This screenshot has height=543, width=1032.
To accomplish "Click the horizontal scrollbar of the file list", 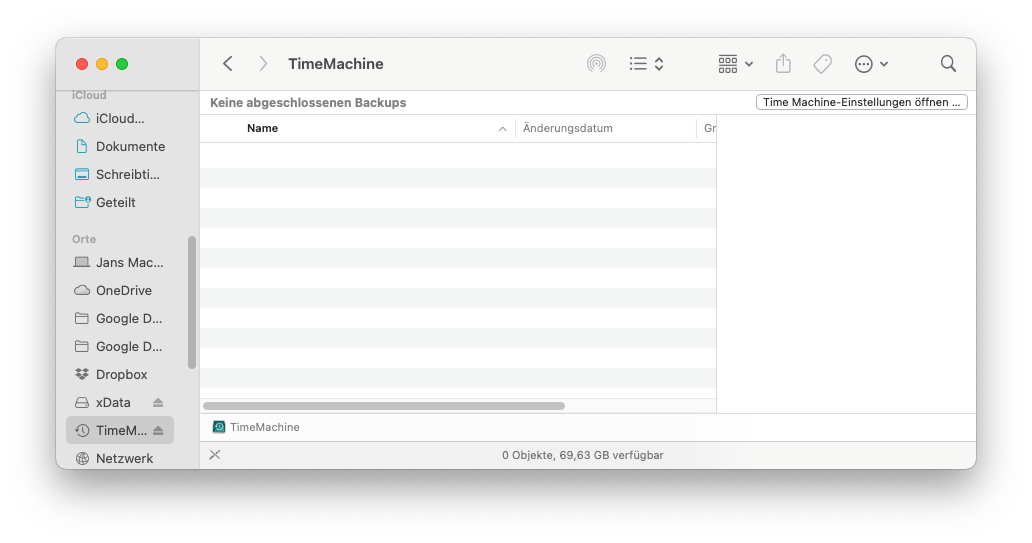I will [384, 406].
